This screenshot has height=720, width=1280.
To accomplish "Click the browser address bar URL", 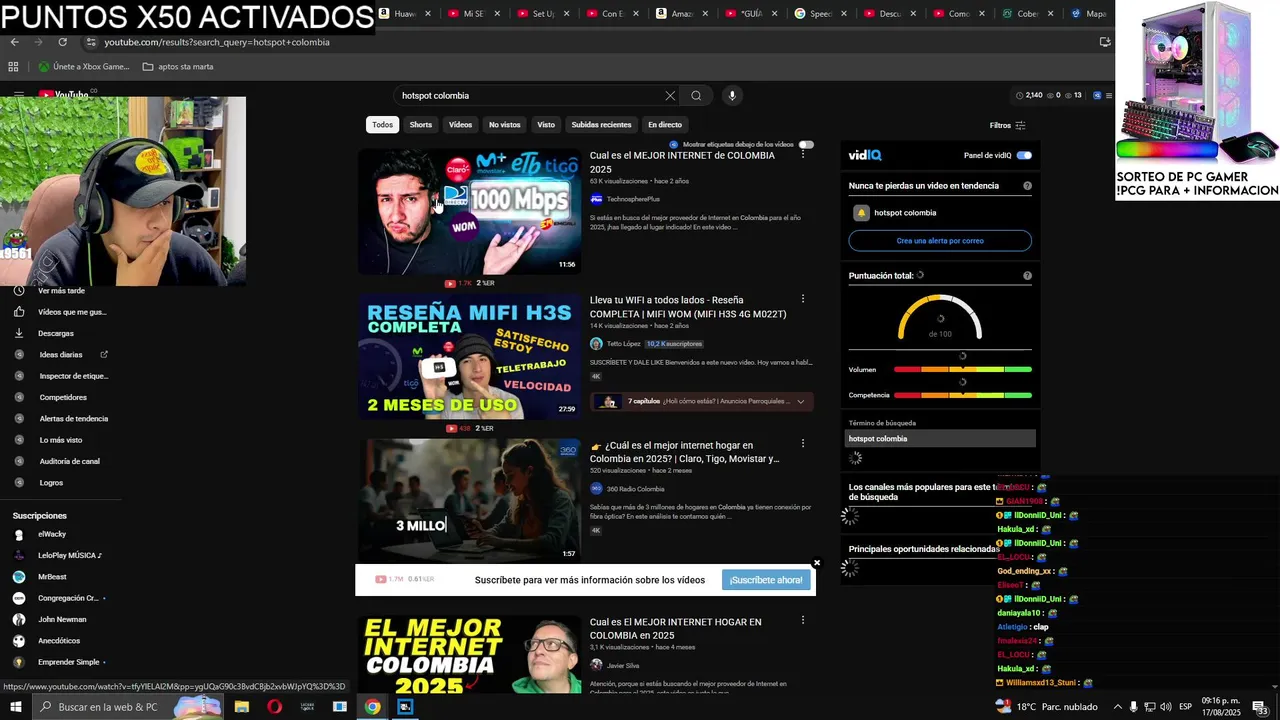I will (x=217, y=42).
